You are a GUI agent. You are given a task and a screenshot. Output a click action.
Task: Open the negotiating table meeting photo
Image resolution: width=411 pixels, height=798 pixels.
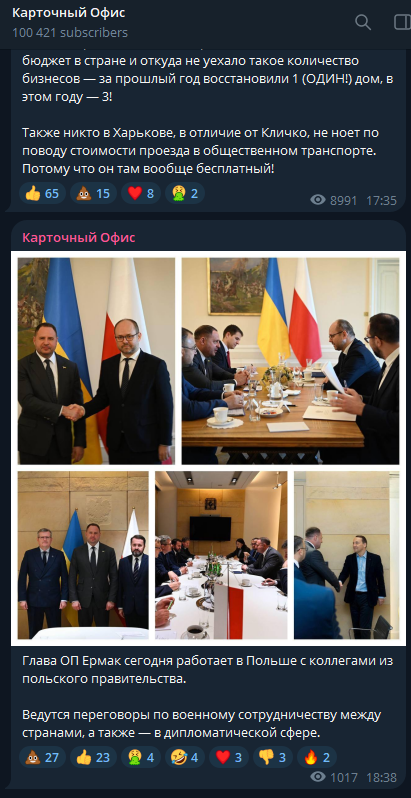(x=290, y=361)
